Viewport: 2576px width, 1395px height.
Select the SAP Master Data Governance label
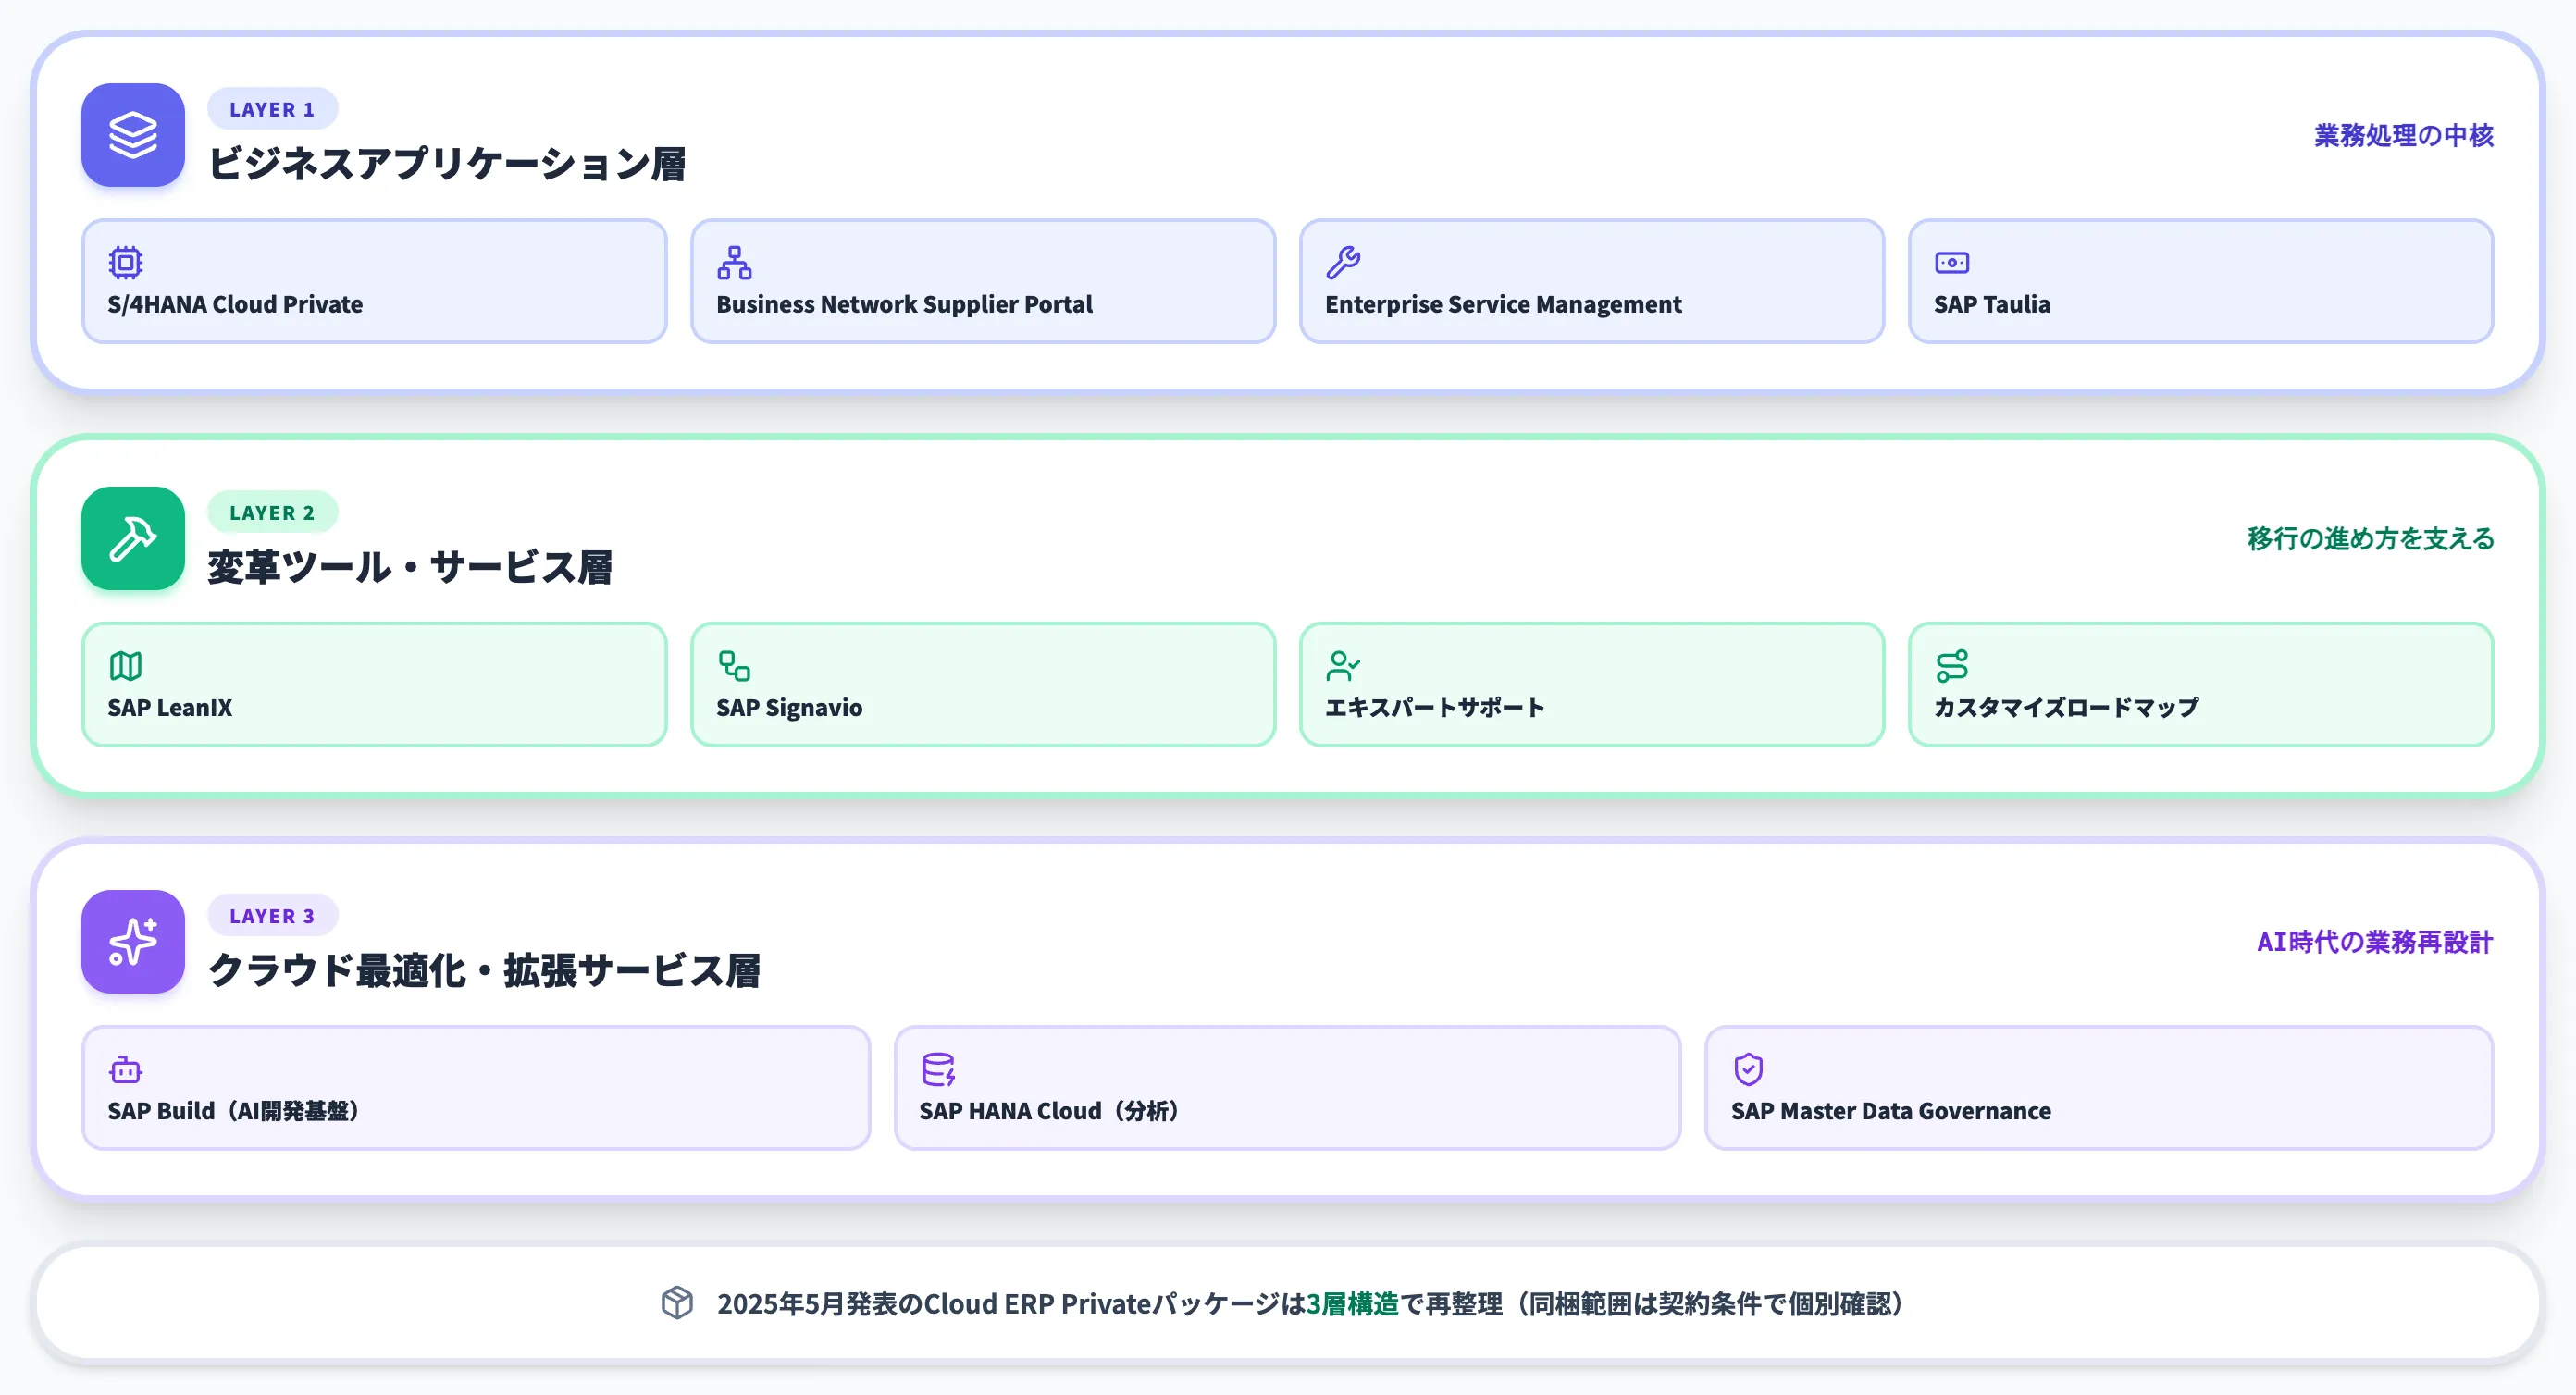[1891, 1110]
